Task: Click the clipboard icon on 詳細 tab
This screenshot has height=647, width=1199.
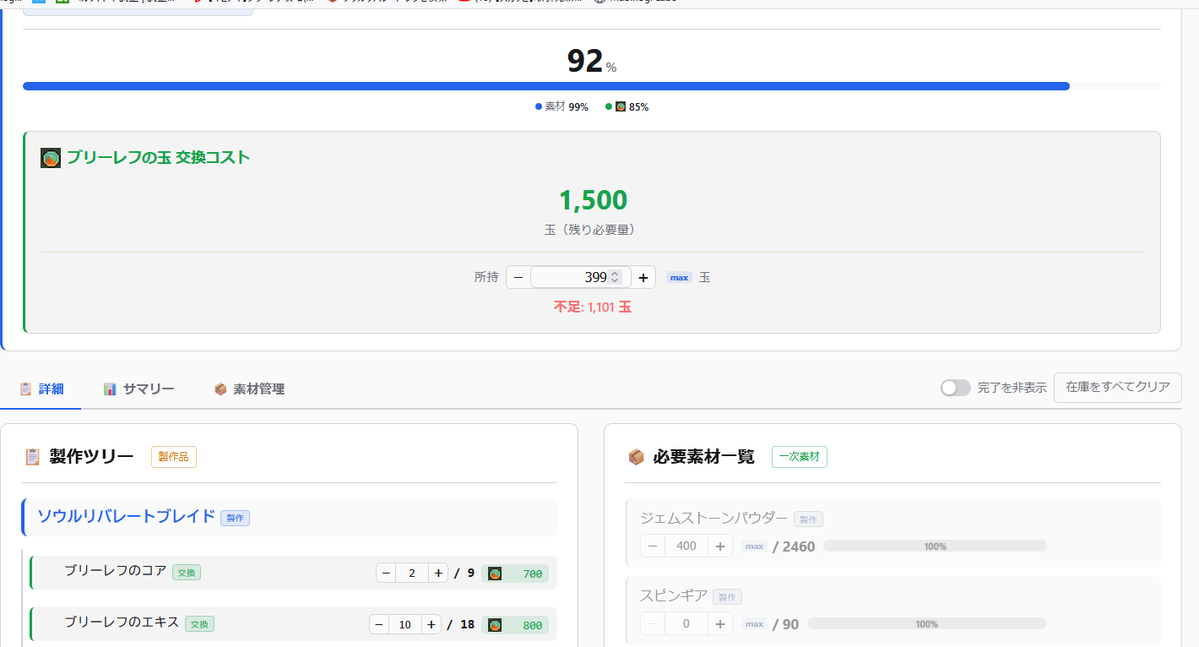Action: [25, 389]
